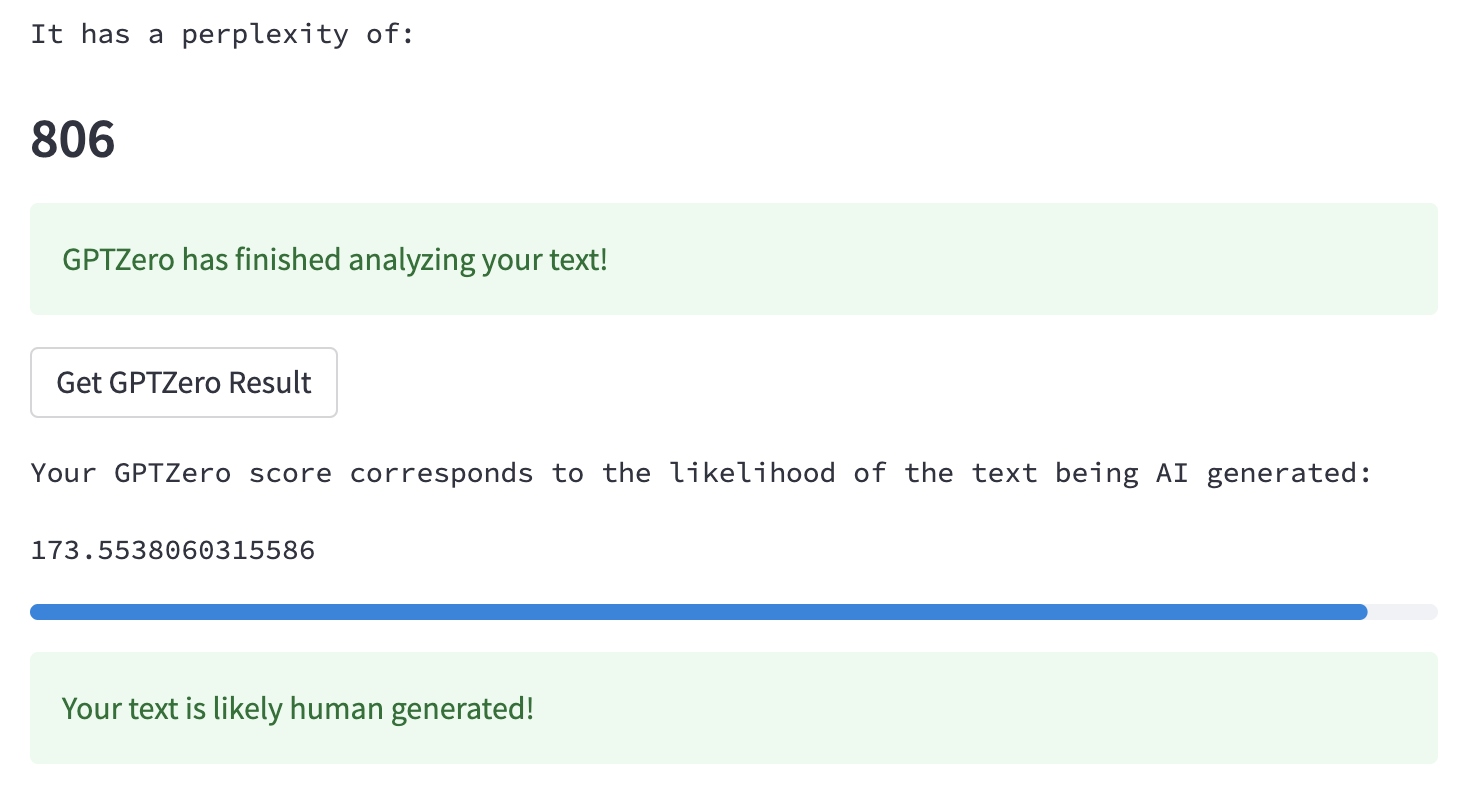The width and height of the screenshot is (1470, 788).
Task: Click the perplexity value 806
Action: 73,139
